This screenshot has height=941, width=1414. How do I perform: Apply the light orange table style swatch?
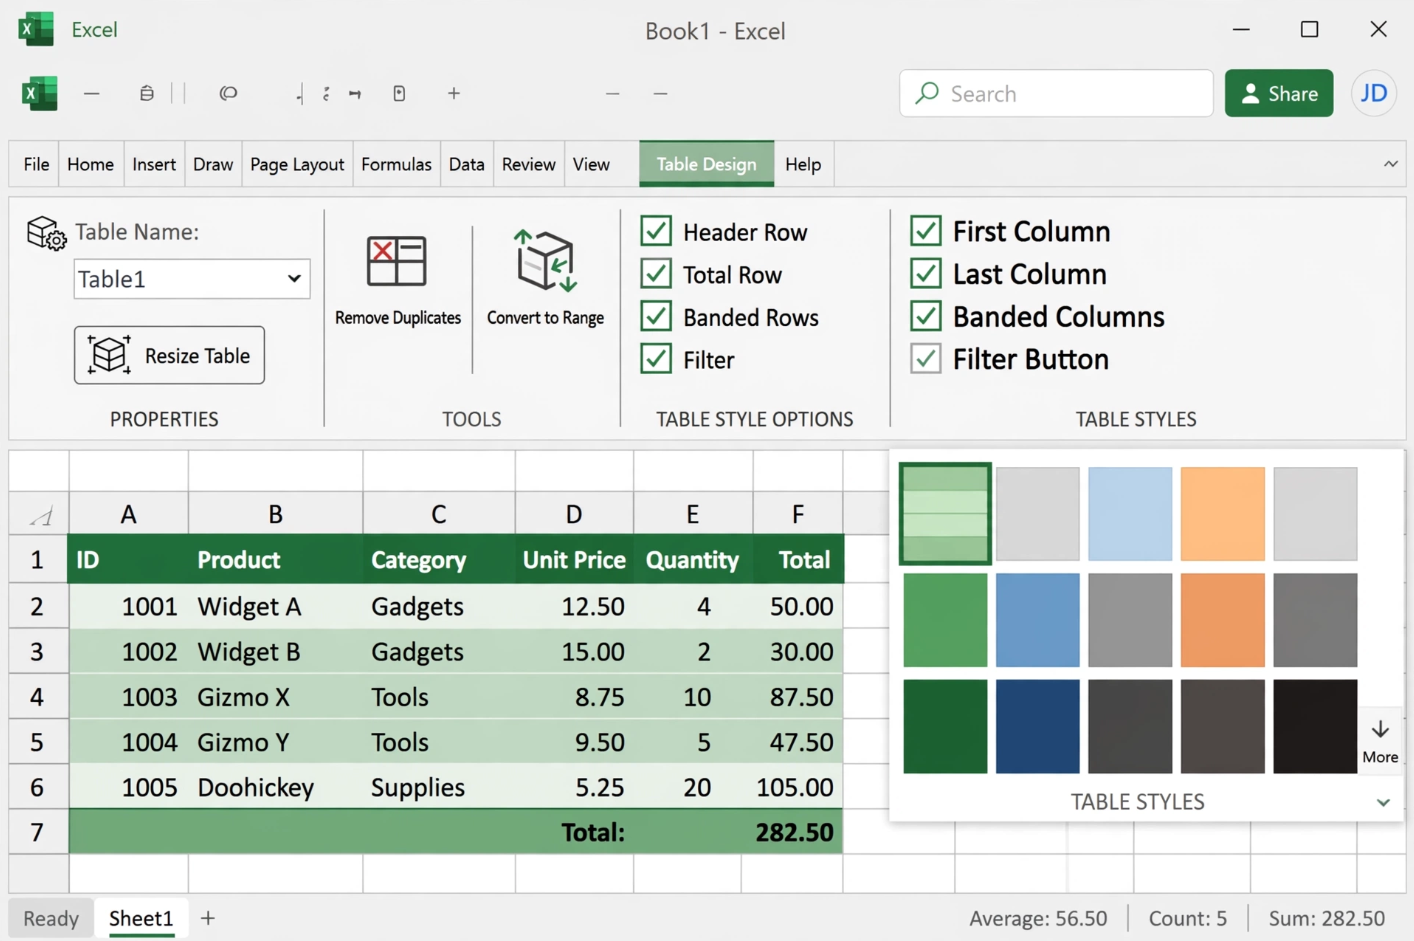[1222, 514]
